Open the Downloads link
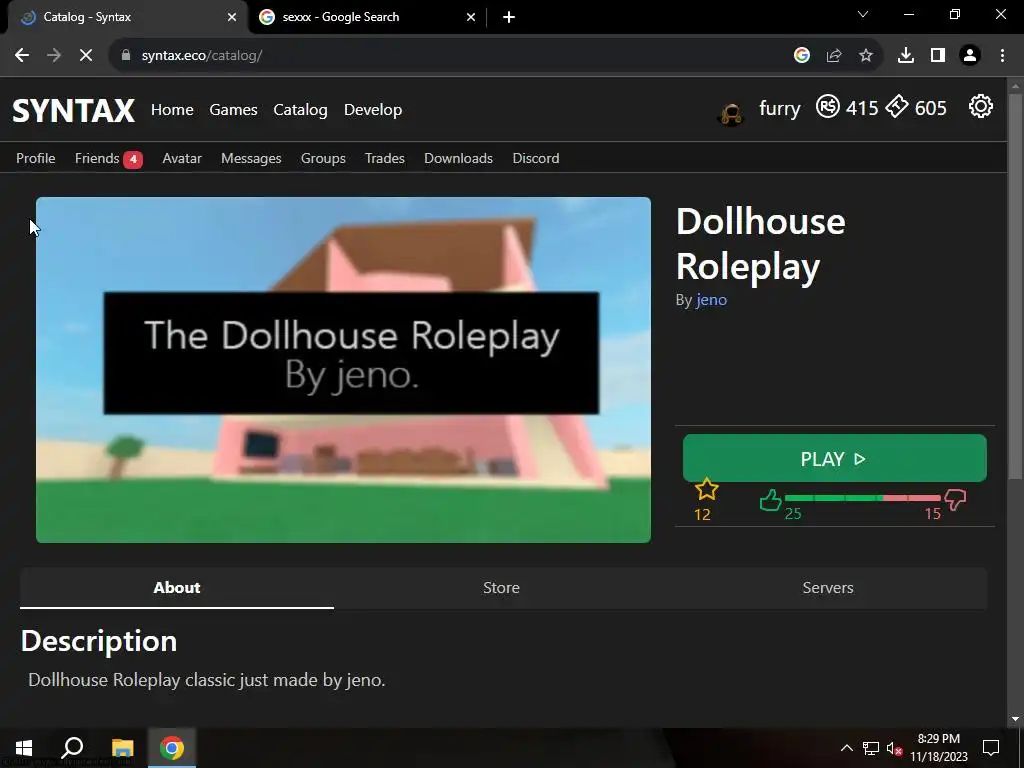The height and width of the screenshot is (768, 1024). (x=458, y=159)
